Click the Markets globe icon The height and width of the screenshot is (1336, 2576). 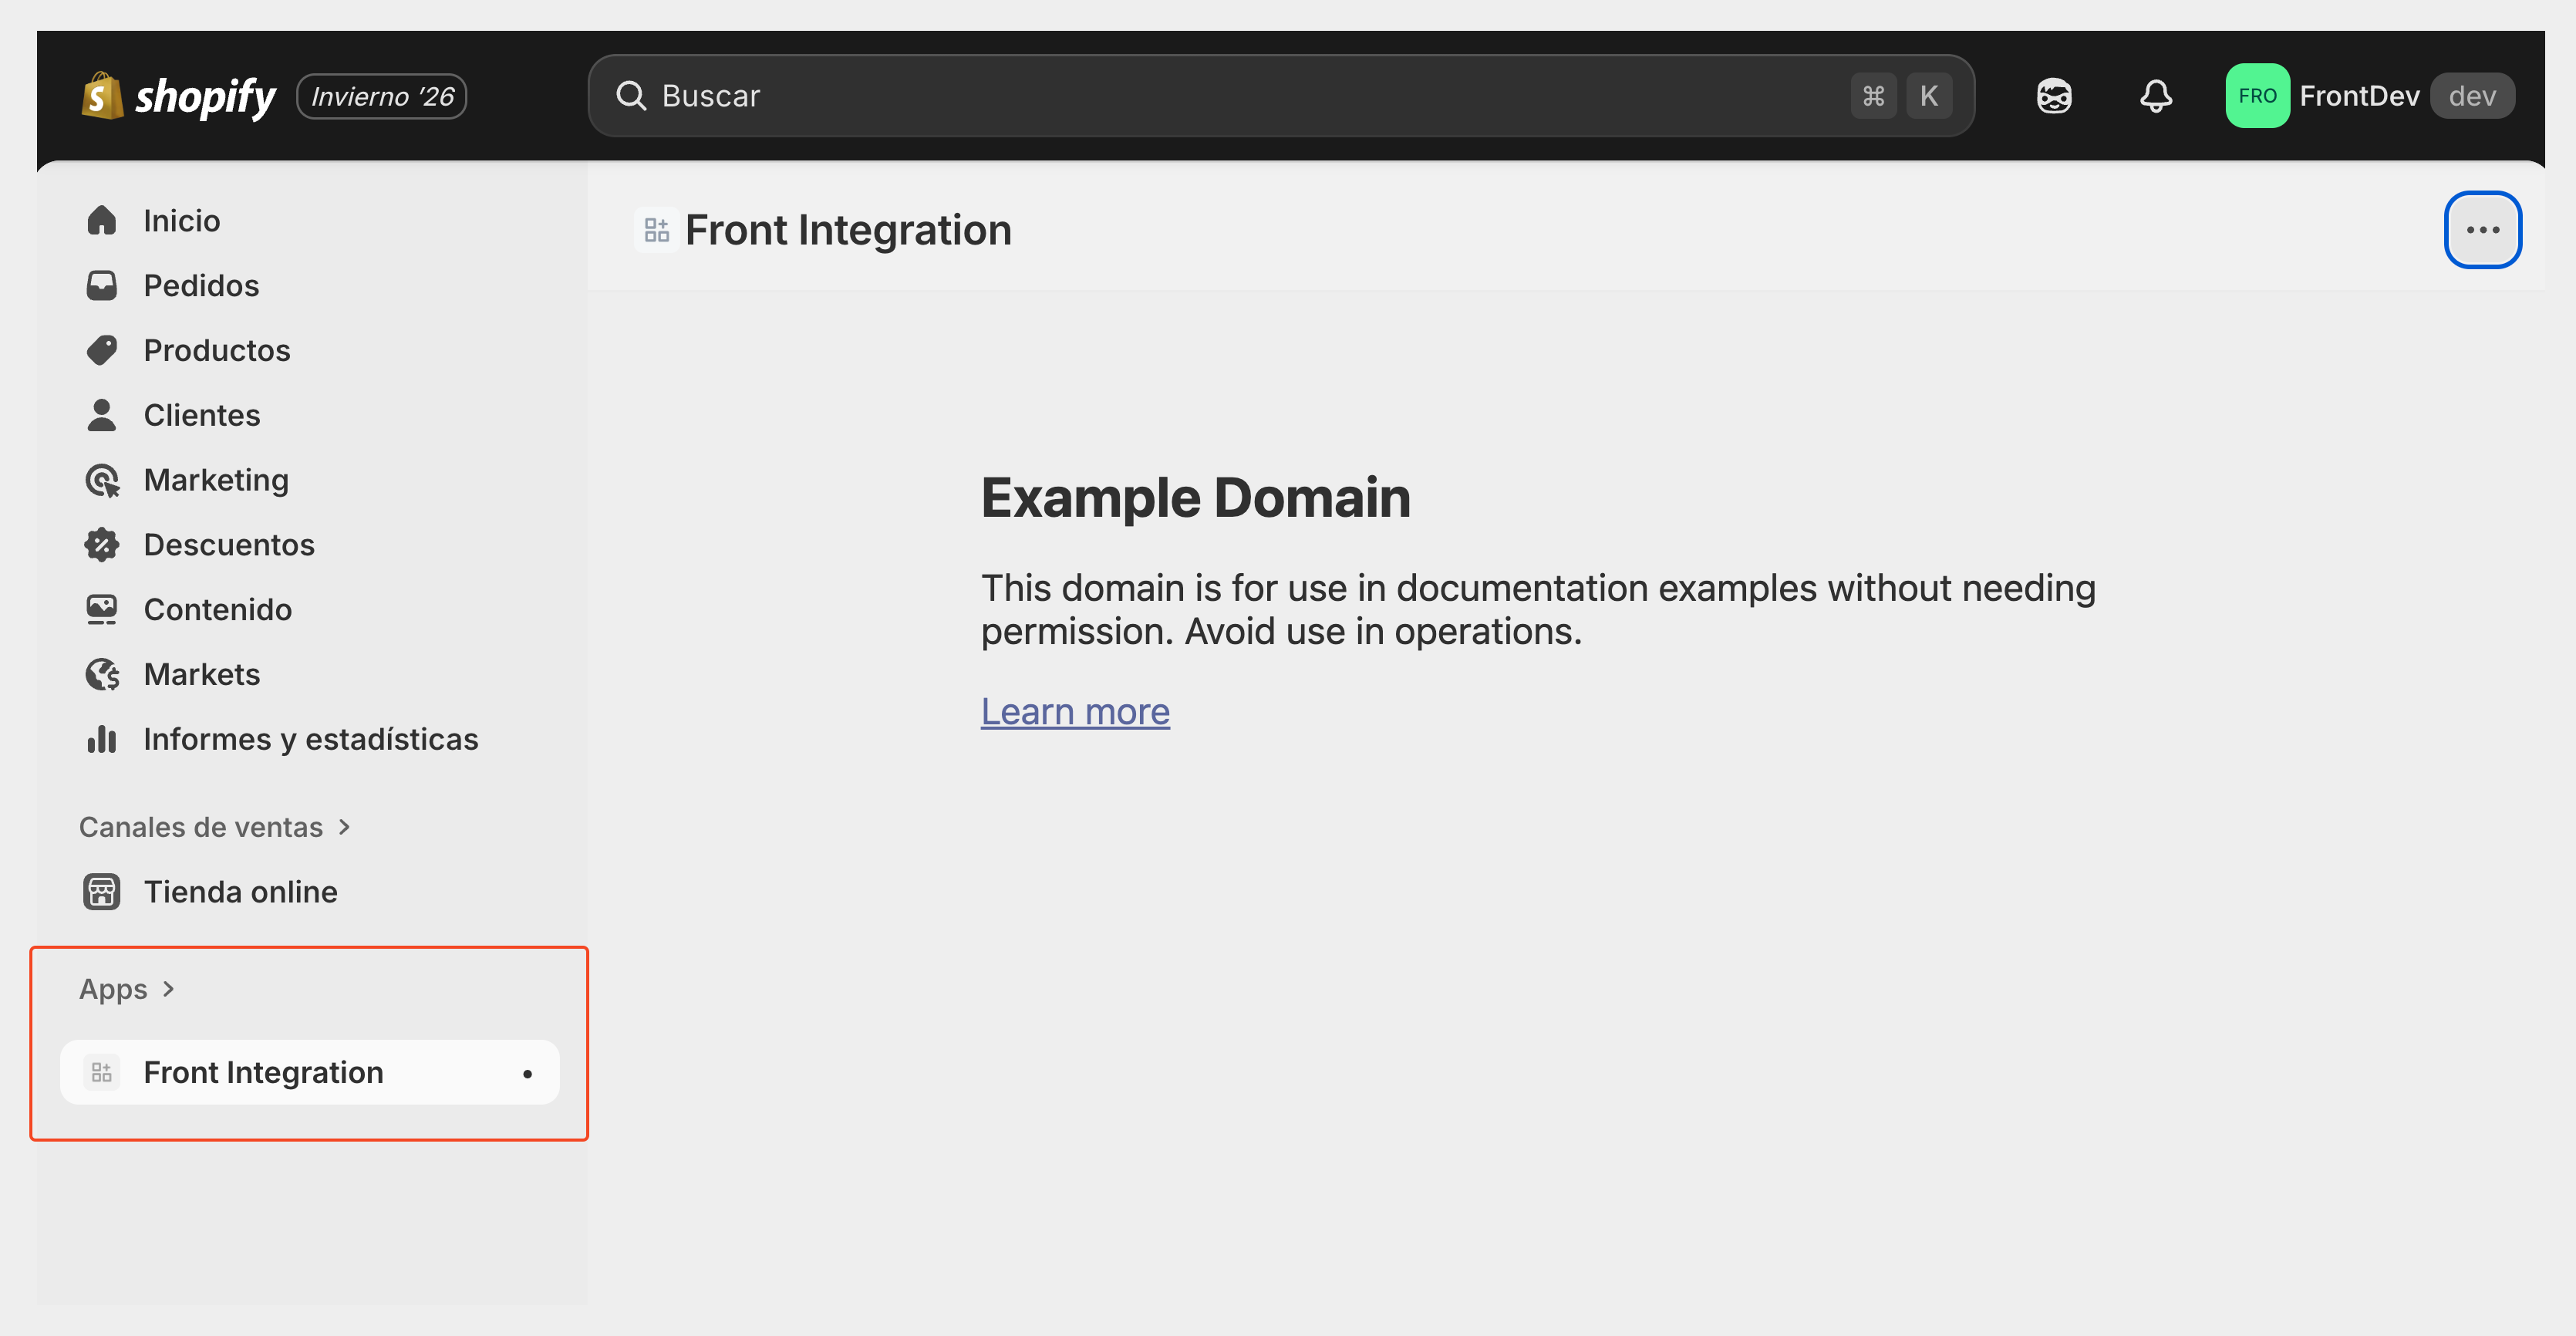pyautogui.click(x=102, y=674)
